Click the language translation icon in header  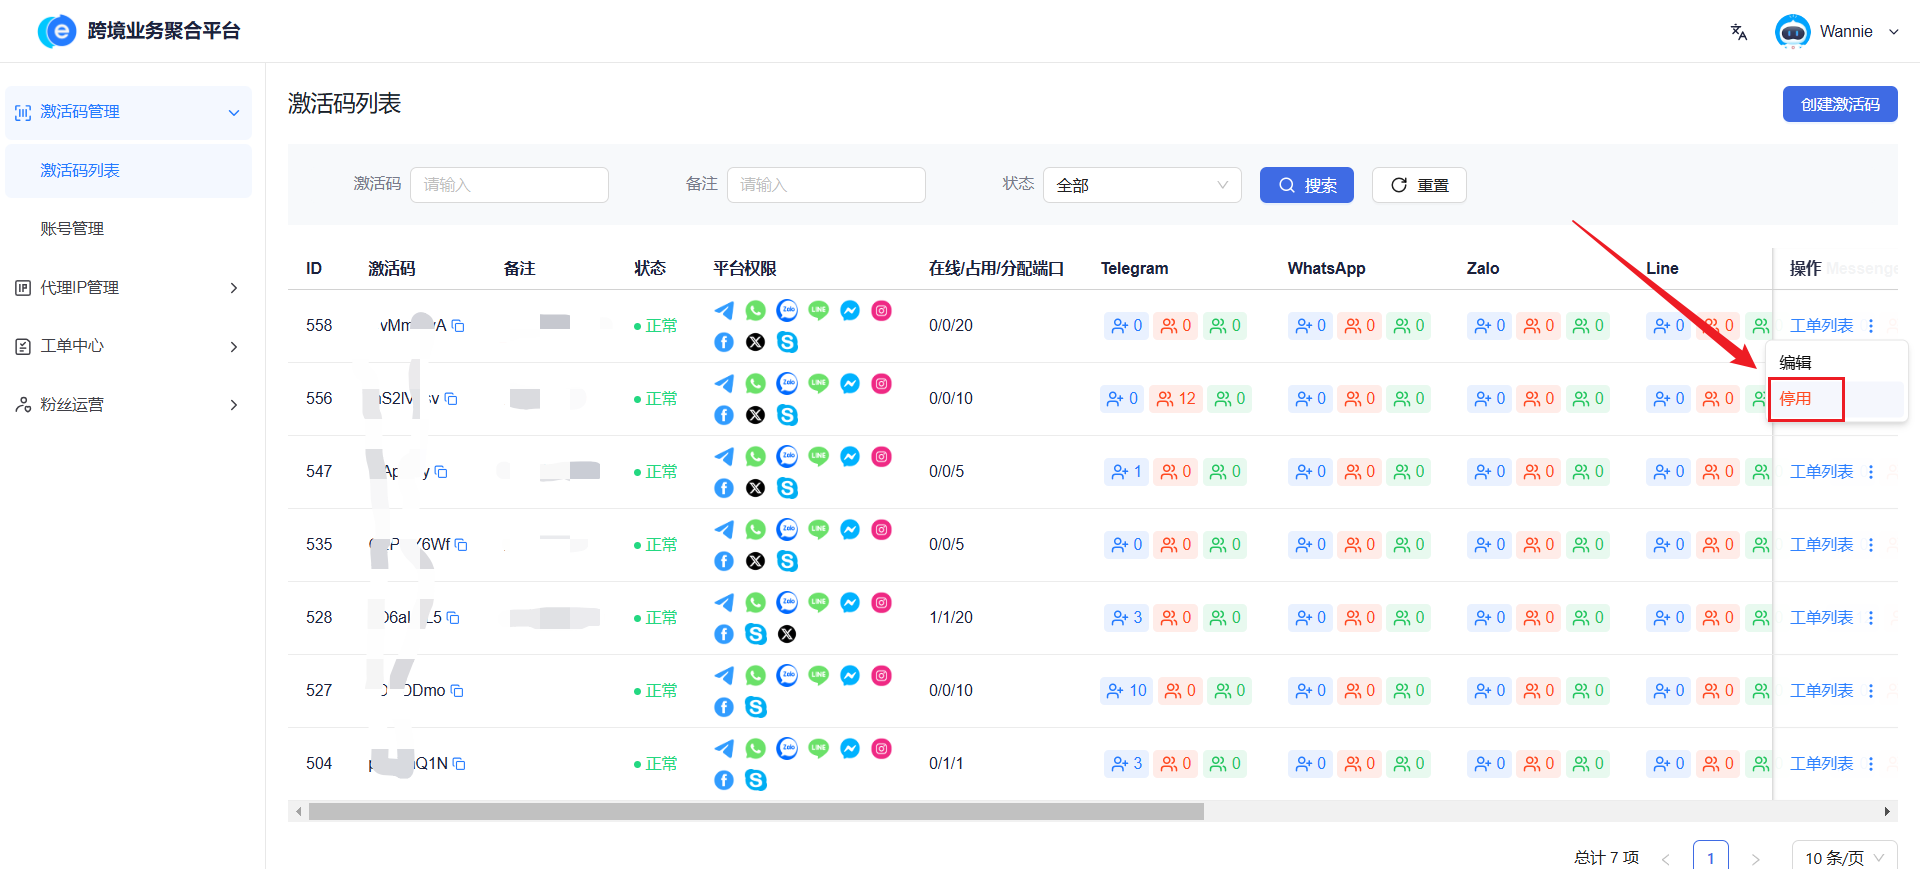[x=1739, y=32]
